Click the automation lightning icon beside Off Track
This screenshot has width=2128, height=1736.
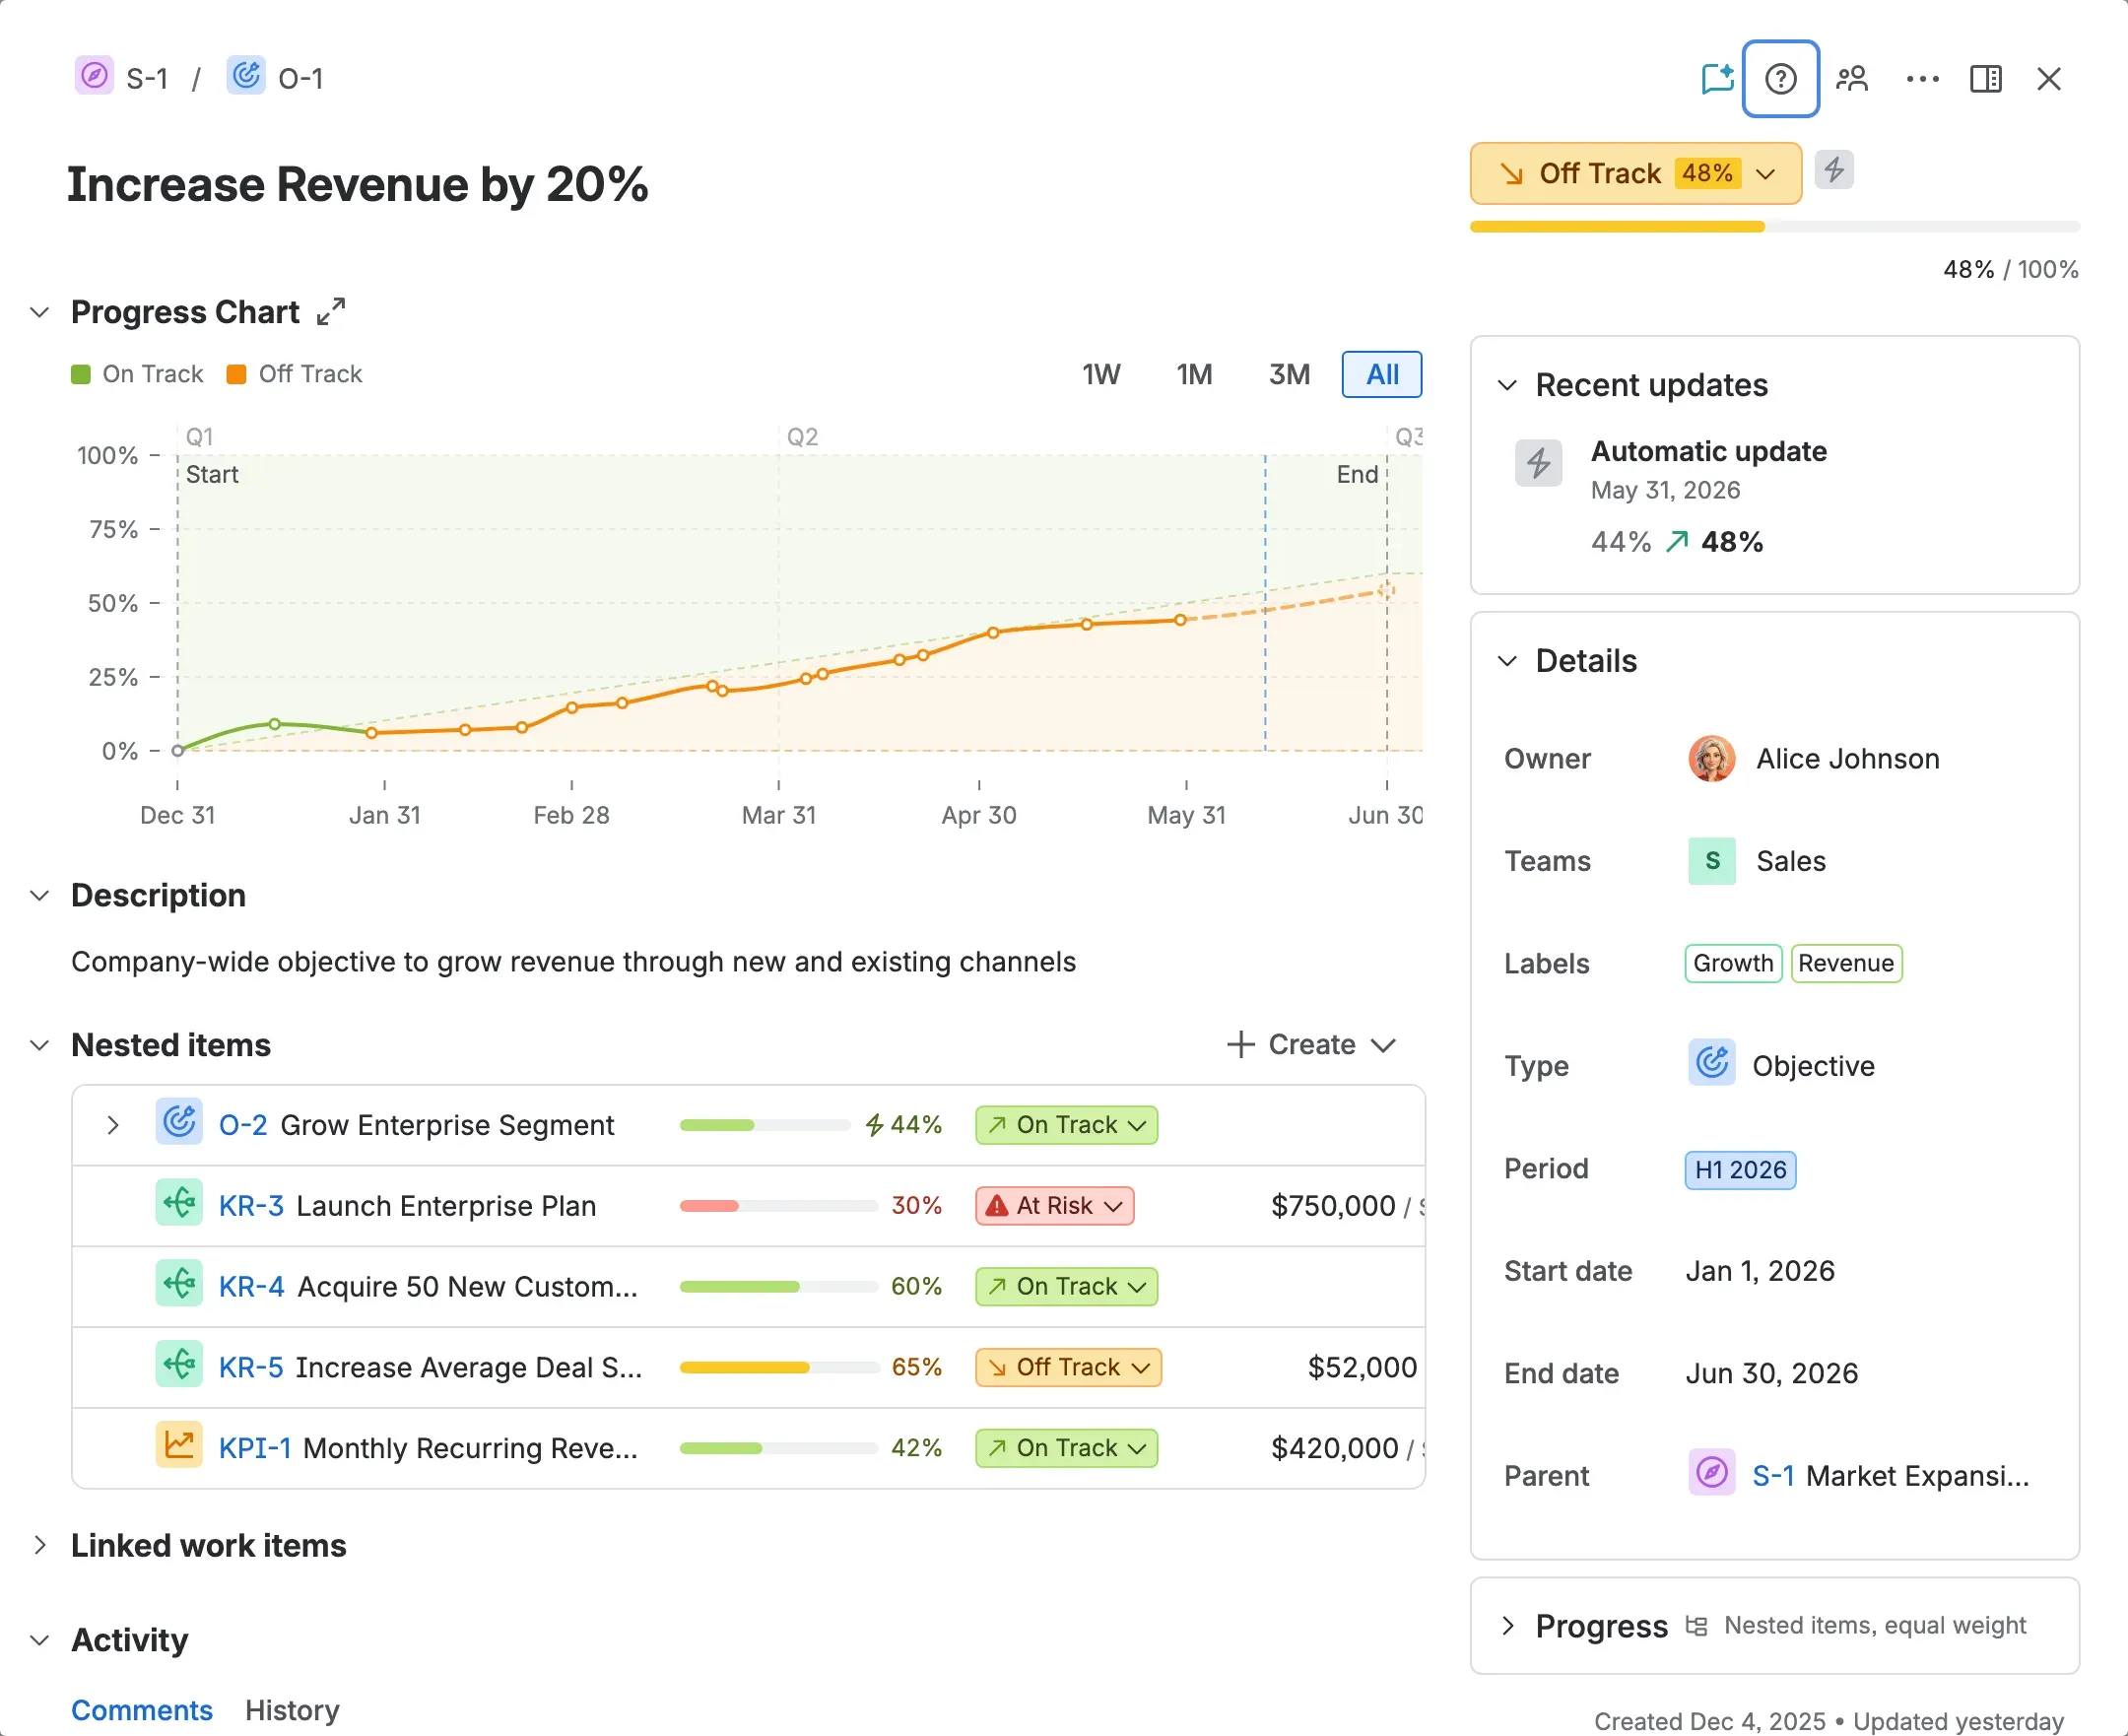pyautogui.click(x=1833, y=170)
